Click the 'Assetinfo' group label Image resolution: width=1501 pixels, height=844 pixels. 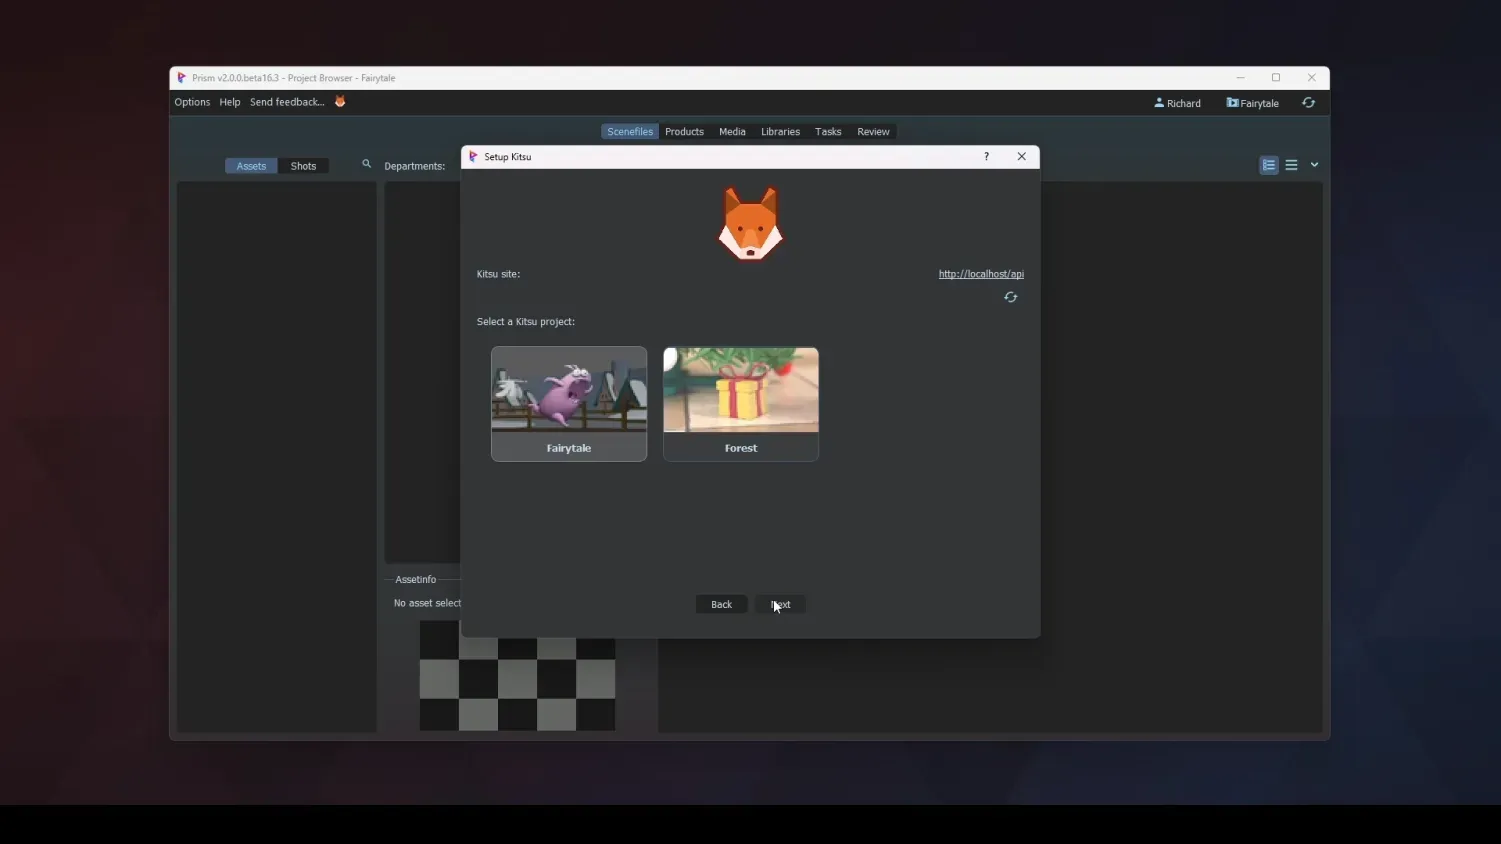tap(416, 580)
